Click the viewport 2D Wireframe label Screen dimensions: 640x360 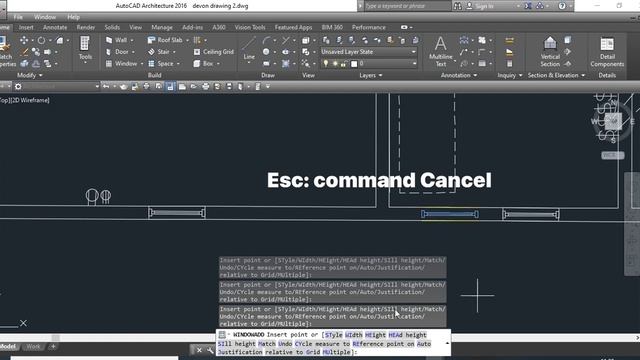pyautogui.click(x=31, y=100)
